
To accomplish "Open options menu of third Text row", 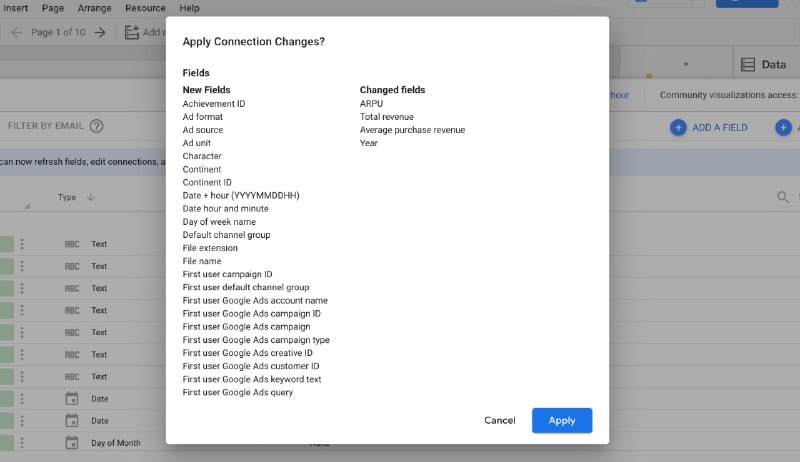I will coord(22,288).
